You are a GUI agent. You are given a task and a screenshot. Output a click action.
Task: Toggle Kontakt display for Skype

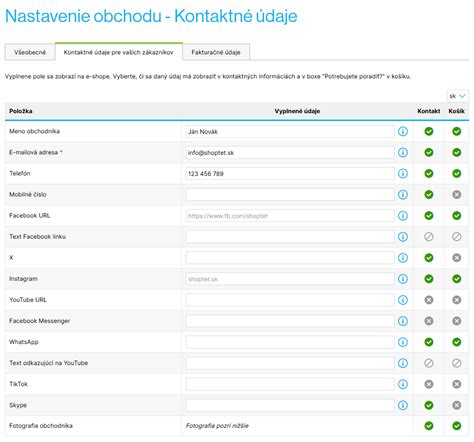point(429,405)
